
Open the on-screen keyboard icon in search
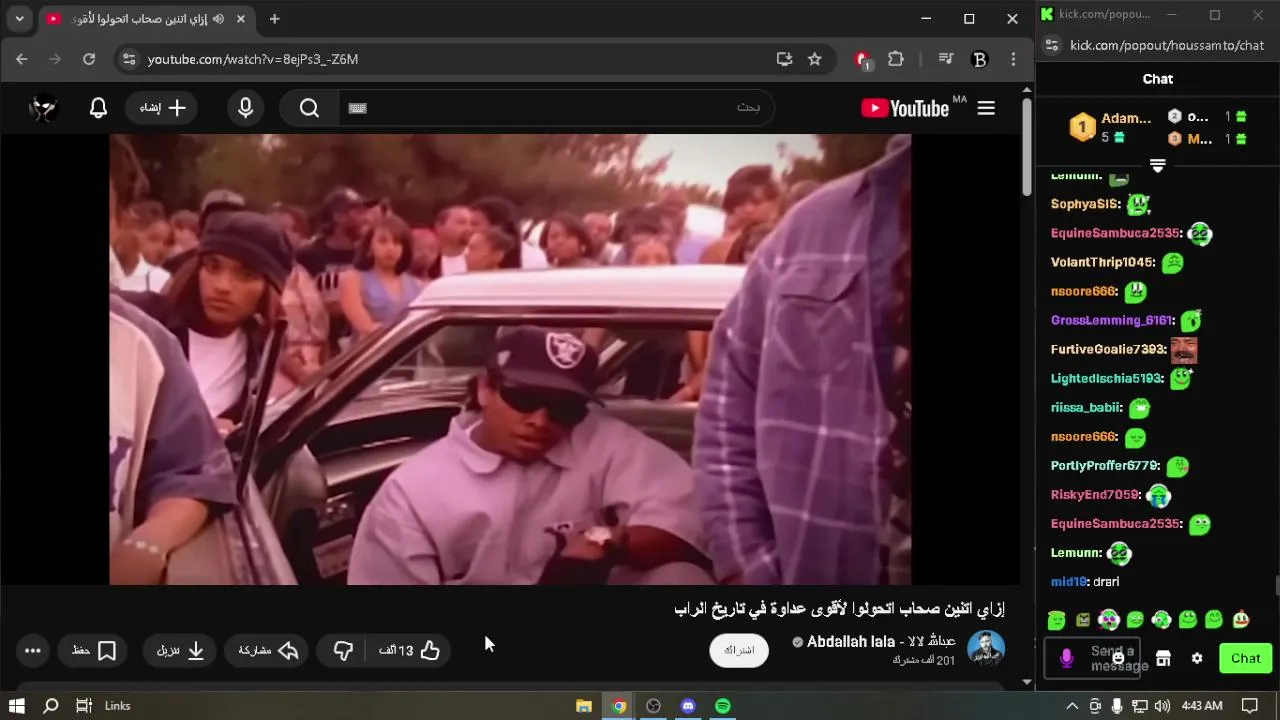[x=357, y=108]
